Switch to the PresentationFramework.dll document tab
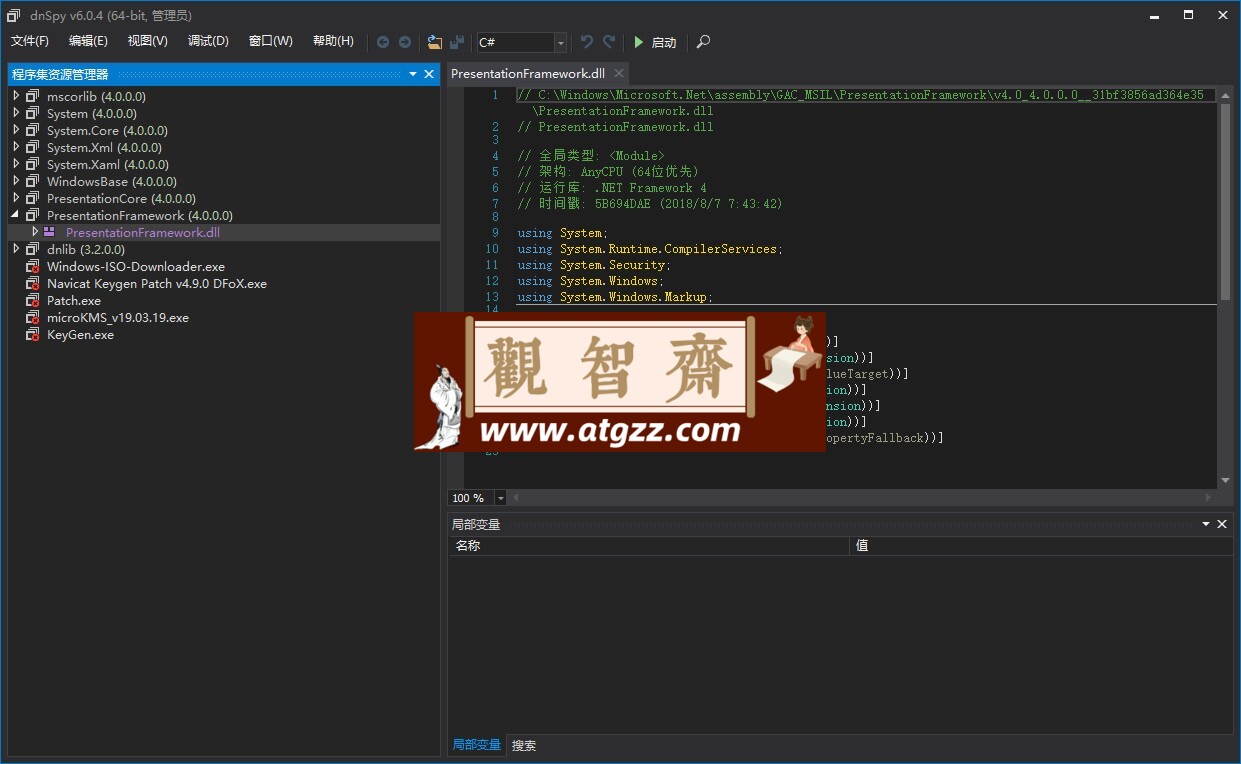Viewport: 1241px width, 764px height. pyautogui.click(x=528, y=73)
